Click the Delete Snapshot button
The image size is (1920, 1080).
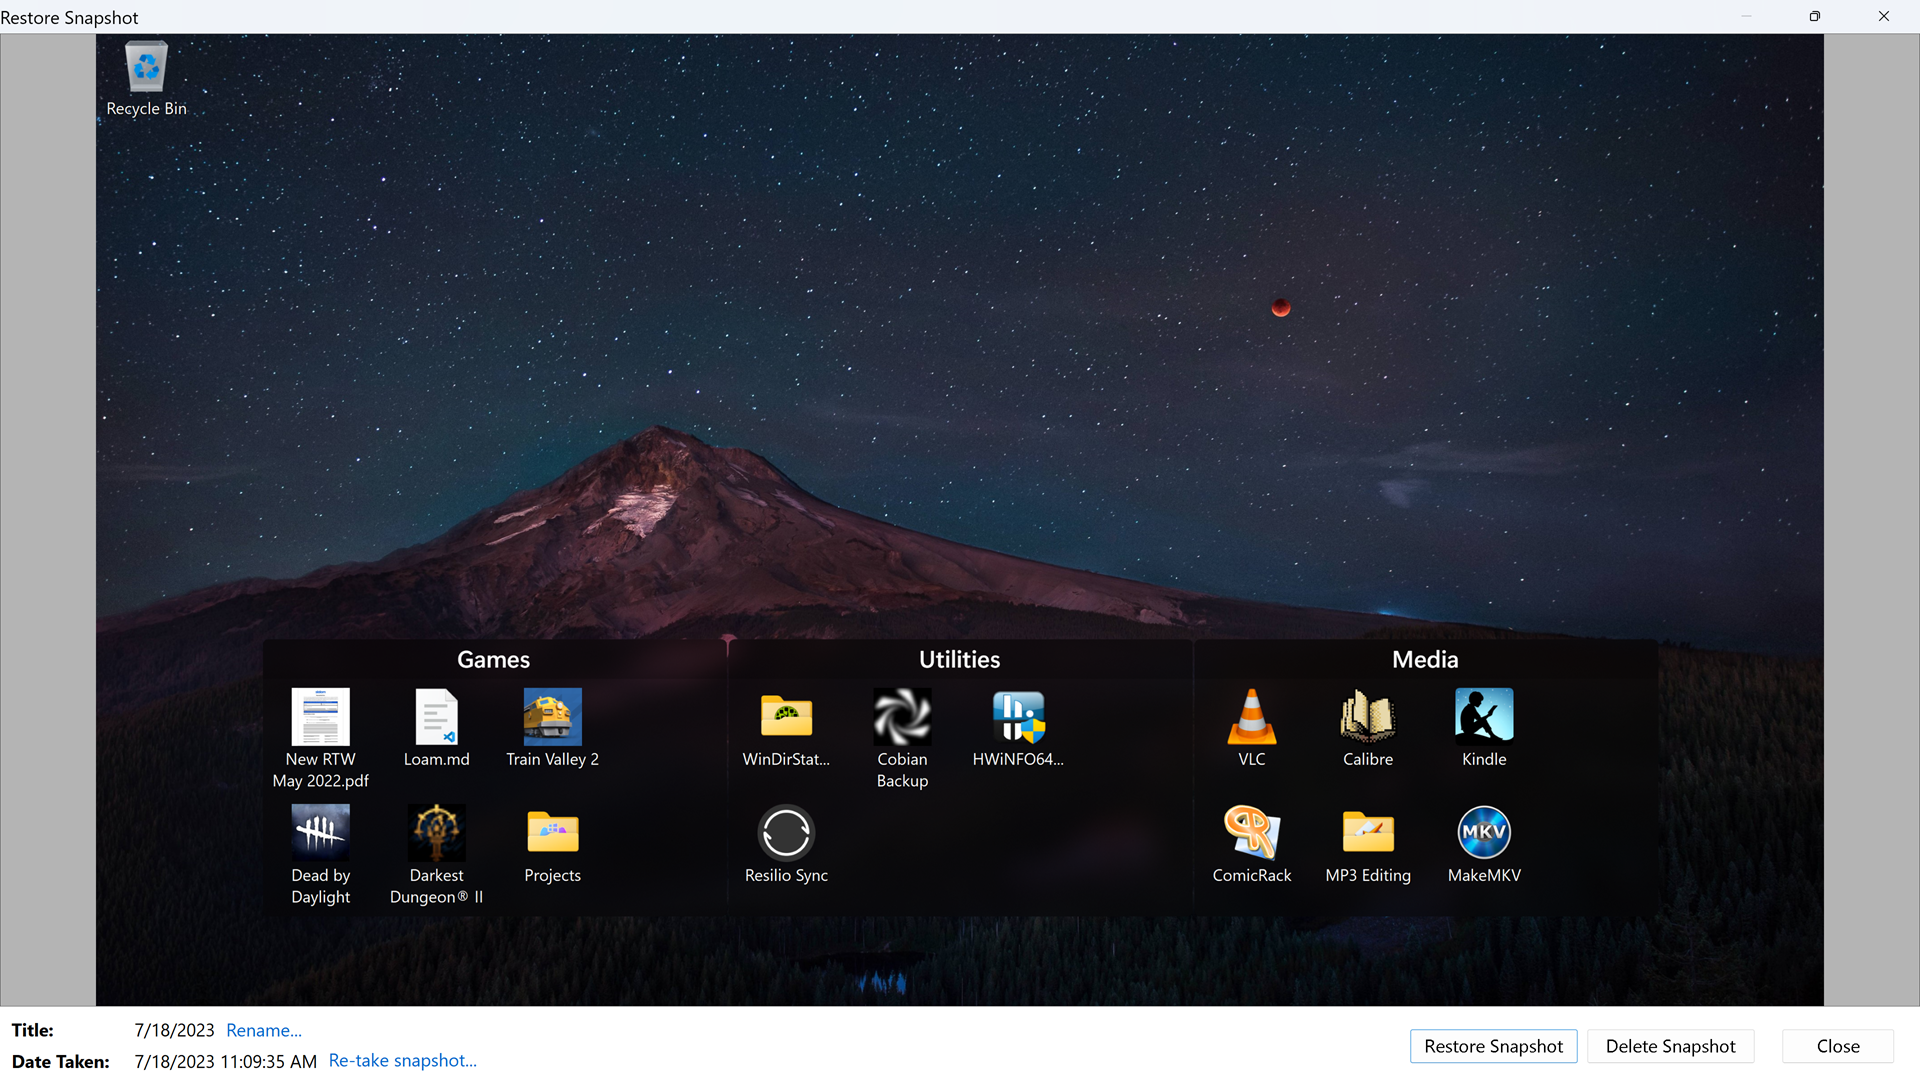[1670, 1046]
